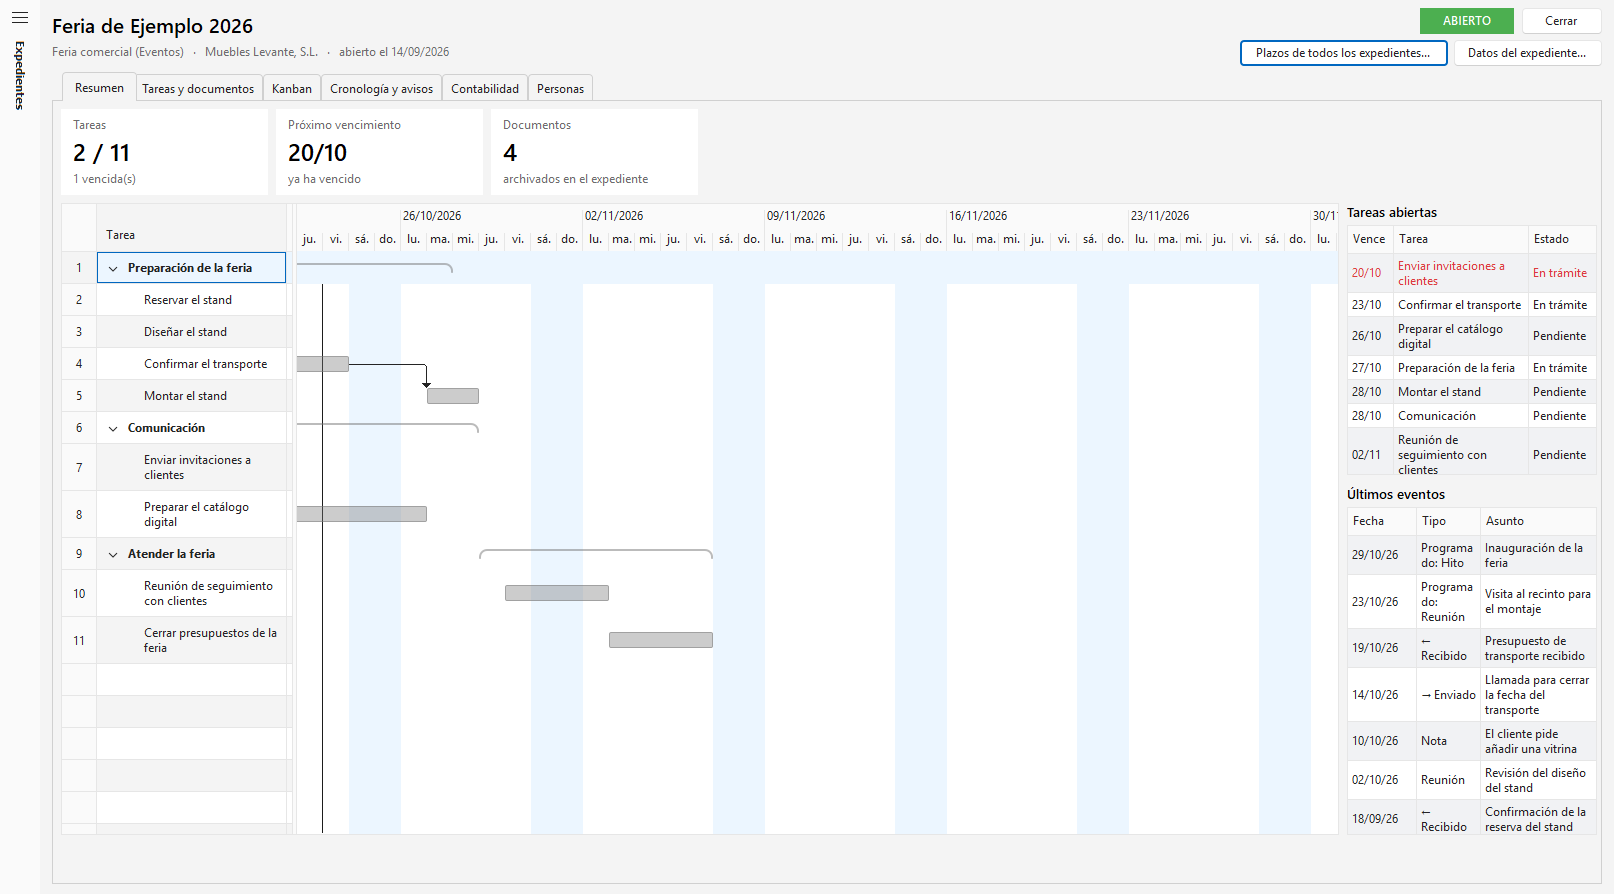
Task: Click the Estado column header
Action: coord(1562,239)
